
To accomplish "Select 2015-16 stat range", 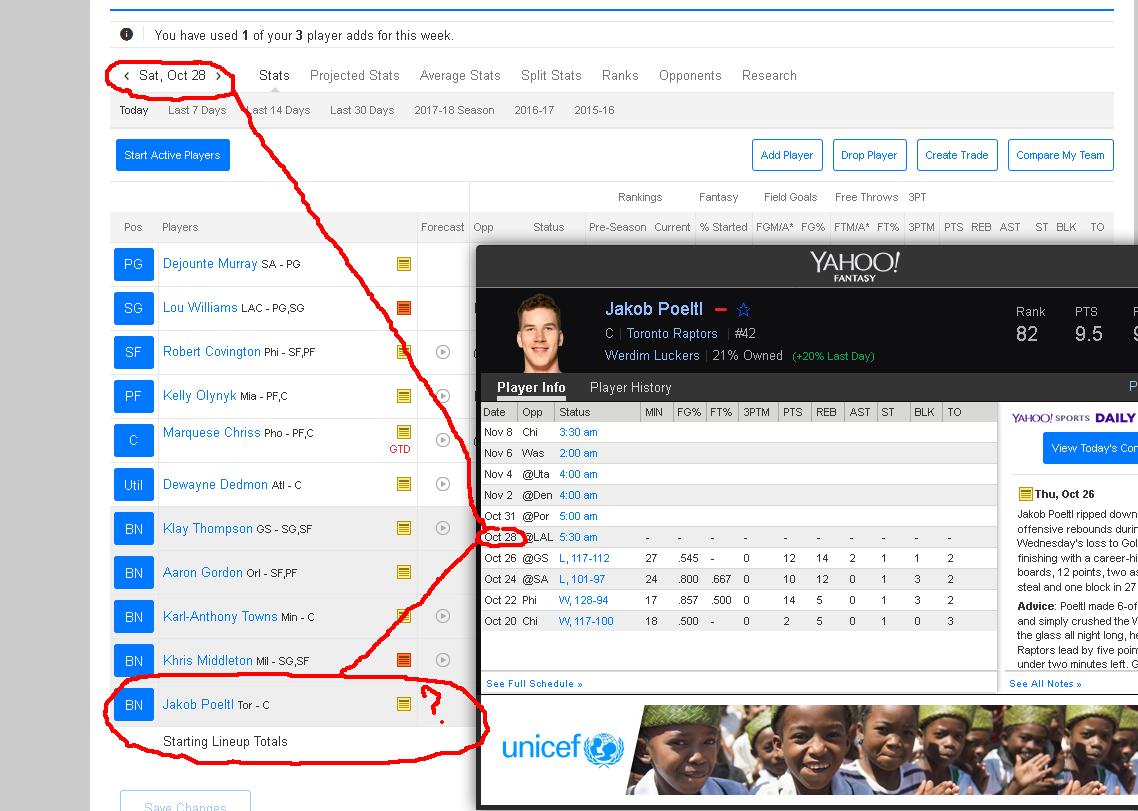I will point(594,110).
